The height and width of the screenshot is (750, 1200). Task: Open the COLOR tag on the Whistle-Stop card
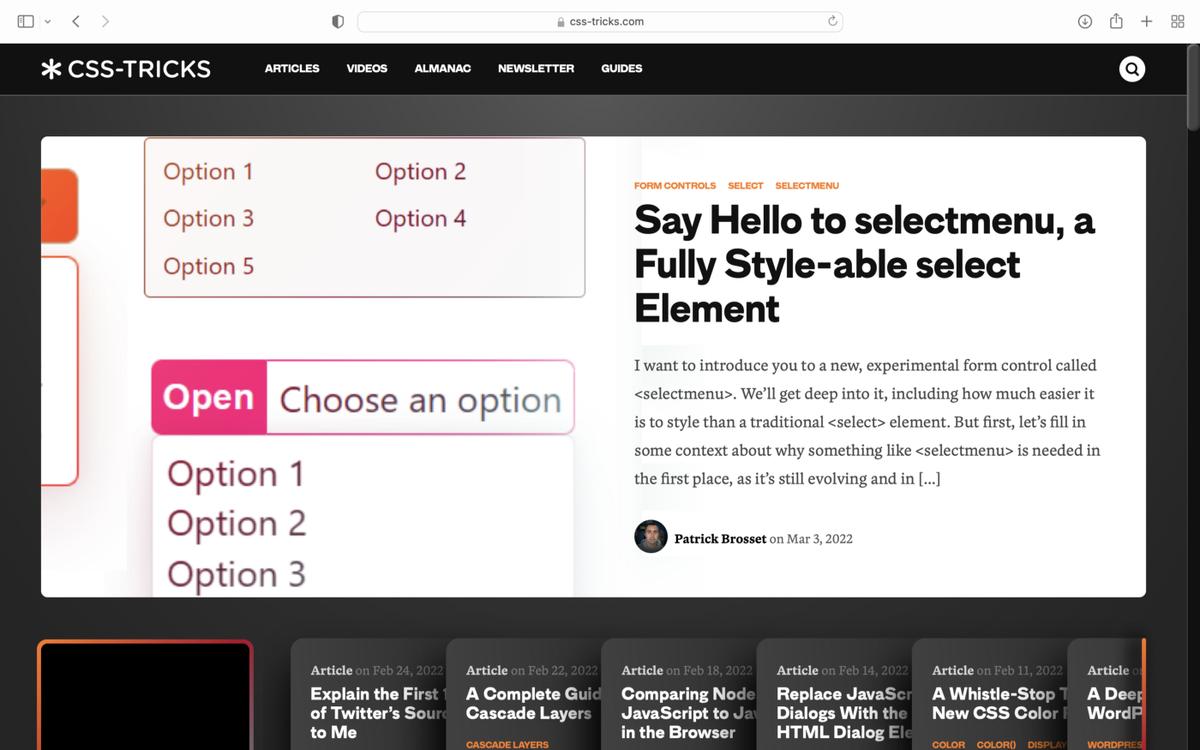[x=949, y=745]
